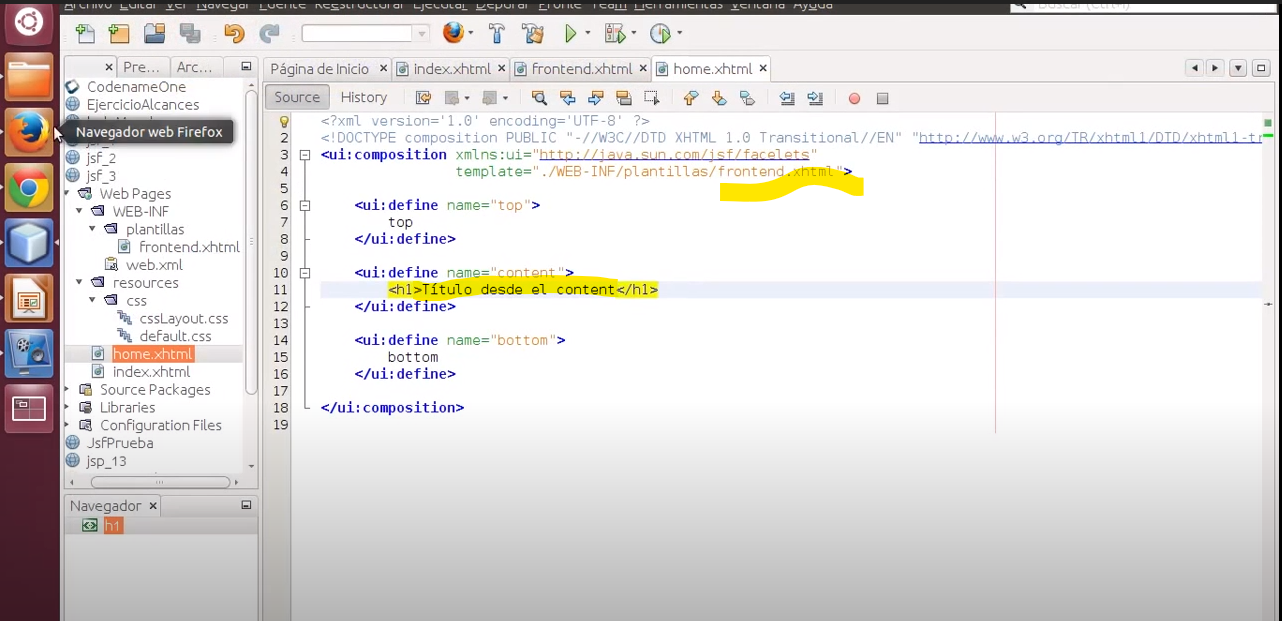The height and width of the screenshot is (621, 1282).
Task: Select frontend.xhtml in the project tree
Action: pyautogui.click(x=189, y=247)
